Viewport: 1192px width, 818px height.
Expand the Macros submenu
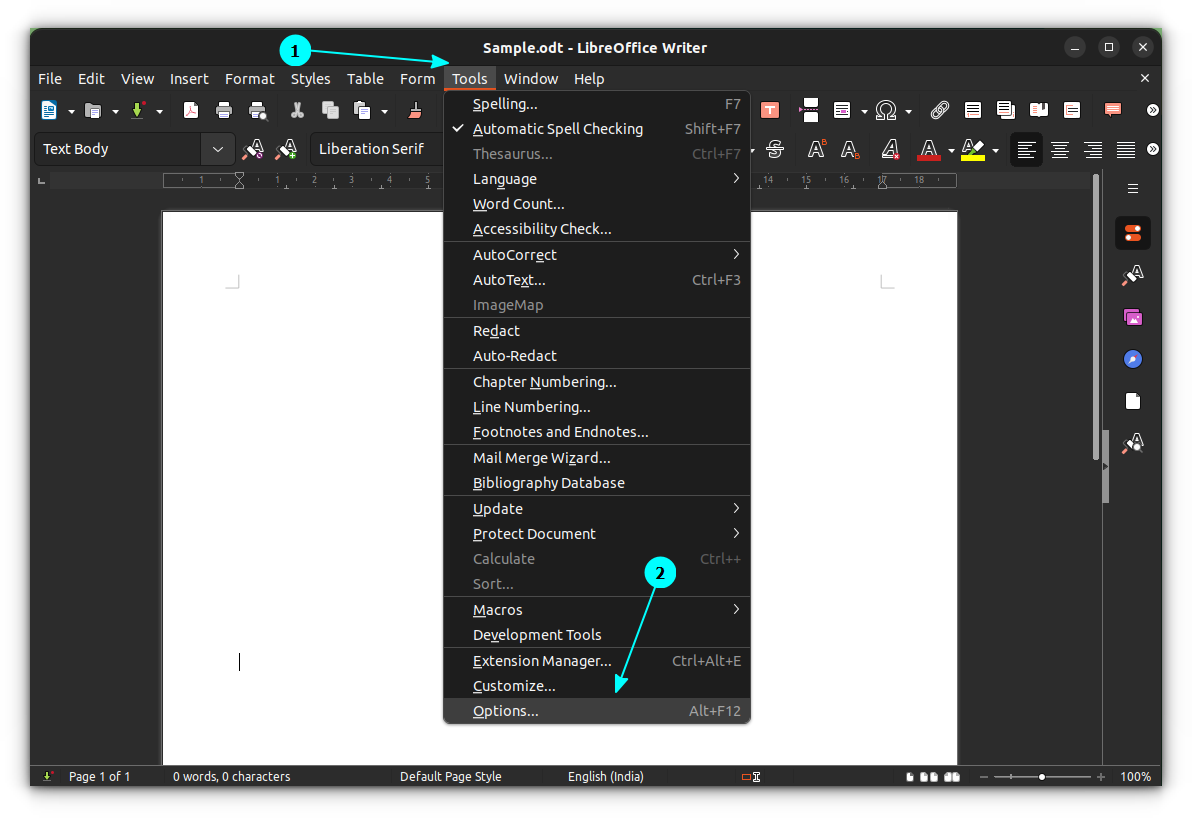(497, 609)
